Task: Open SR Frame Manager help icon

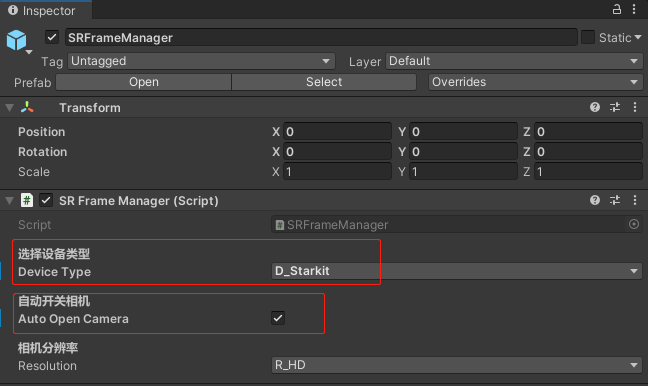Action: coord(595,200)
